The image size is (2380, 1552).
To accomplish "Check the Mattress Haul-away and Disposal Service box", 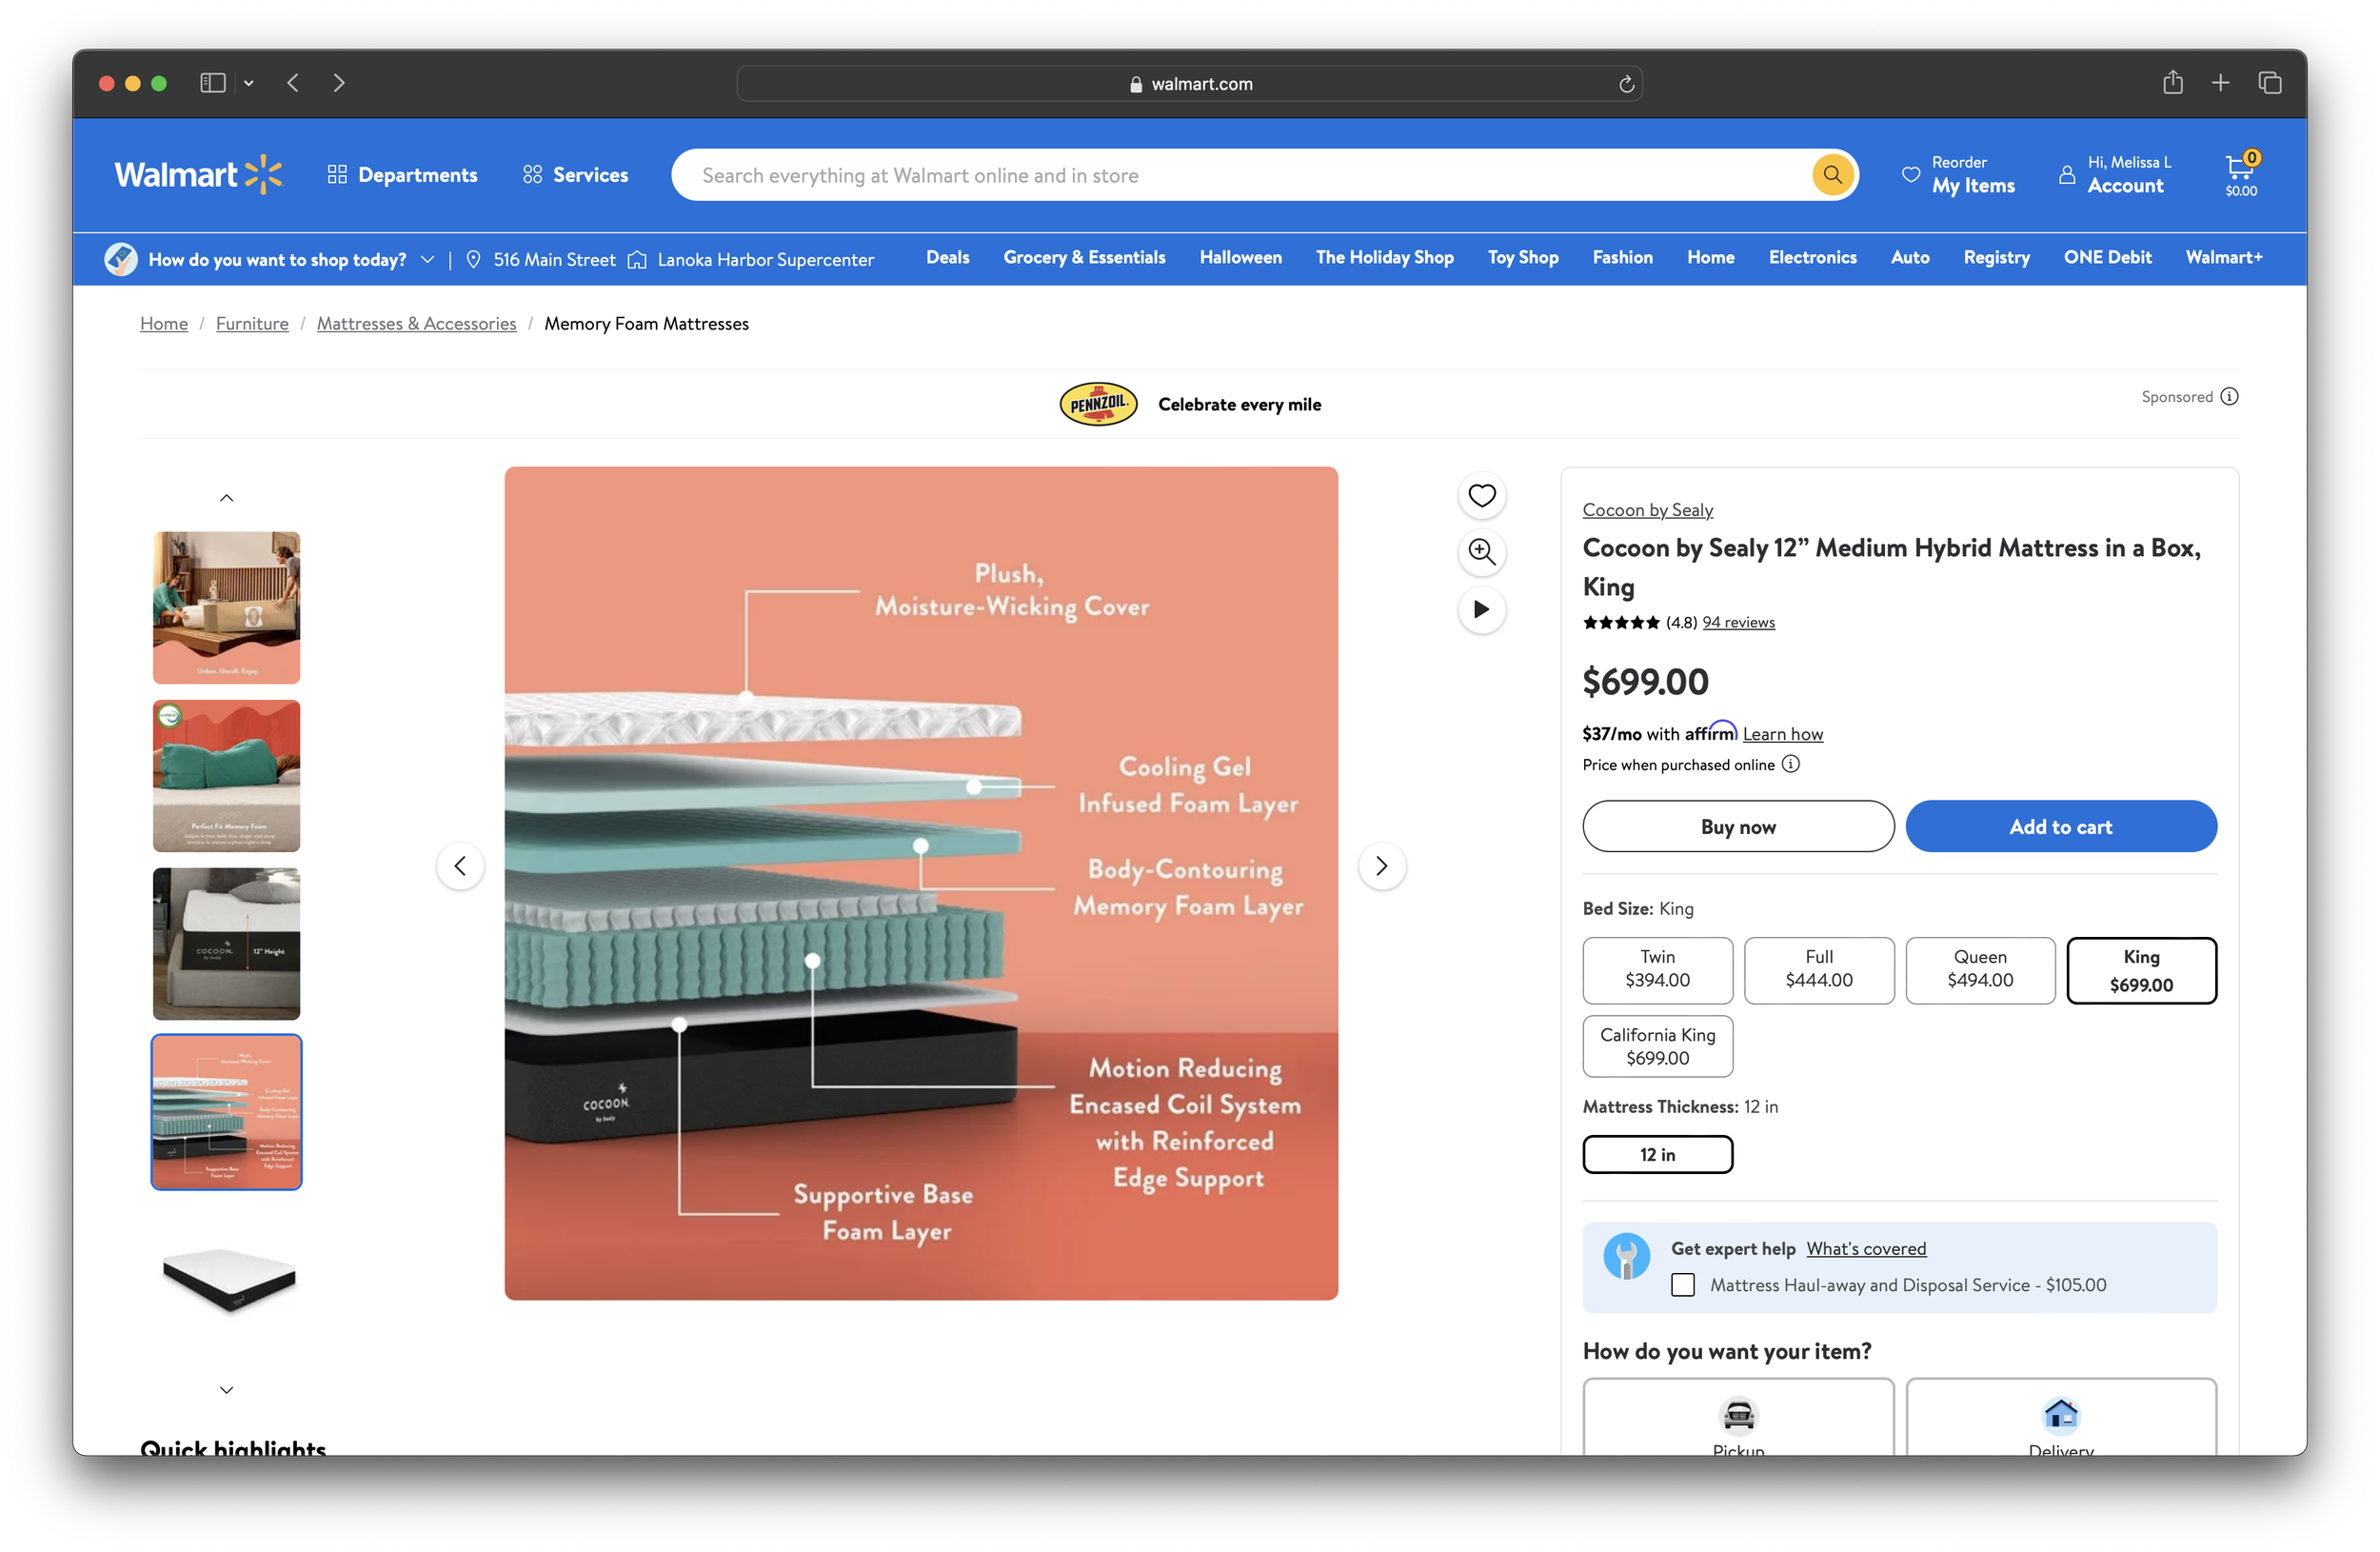I will [x=1683, y=1285].
